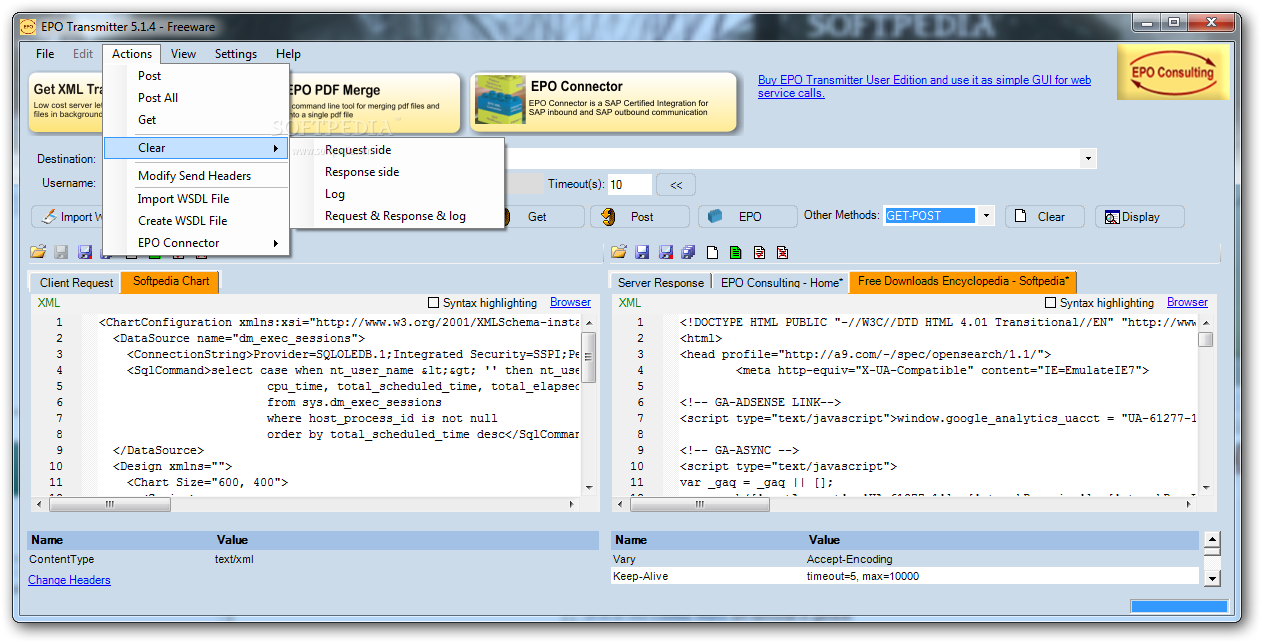Click inside the Timeout(s) field
Image resolution: width=1262 pixels, height=643 pixels.
pyautogui.click(x=630, y=184)
